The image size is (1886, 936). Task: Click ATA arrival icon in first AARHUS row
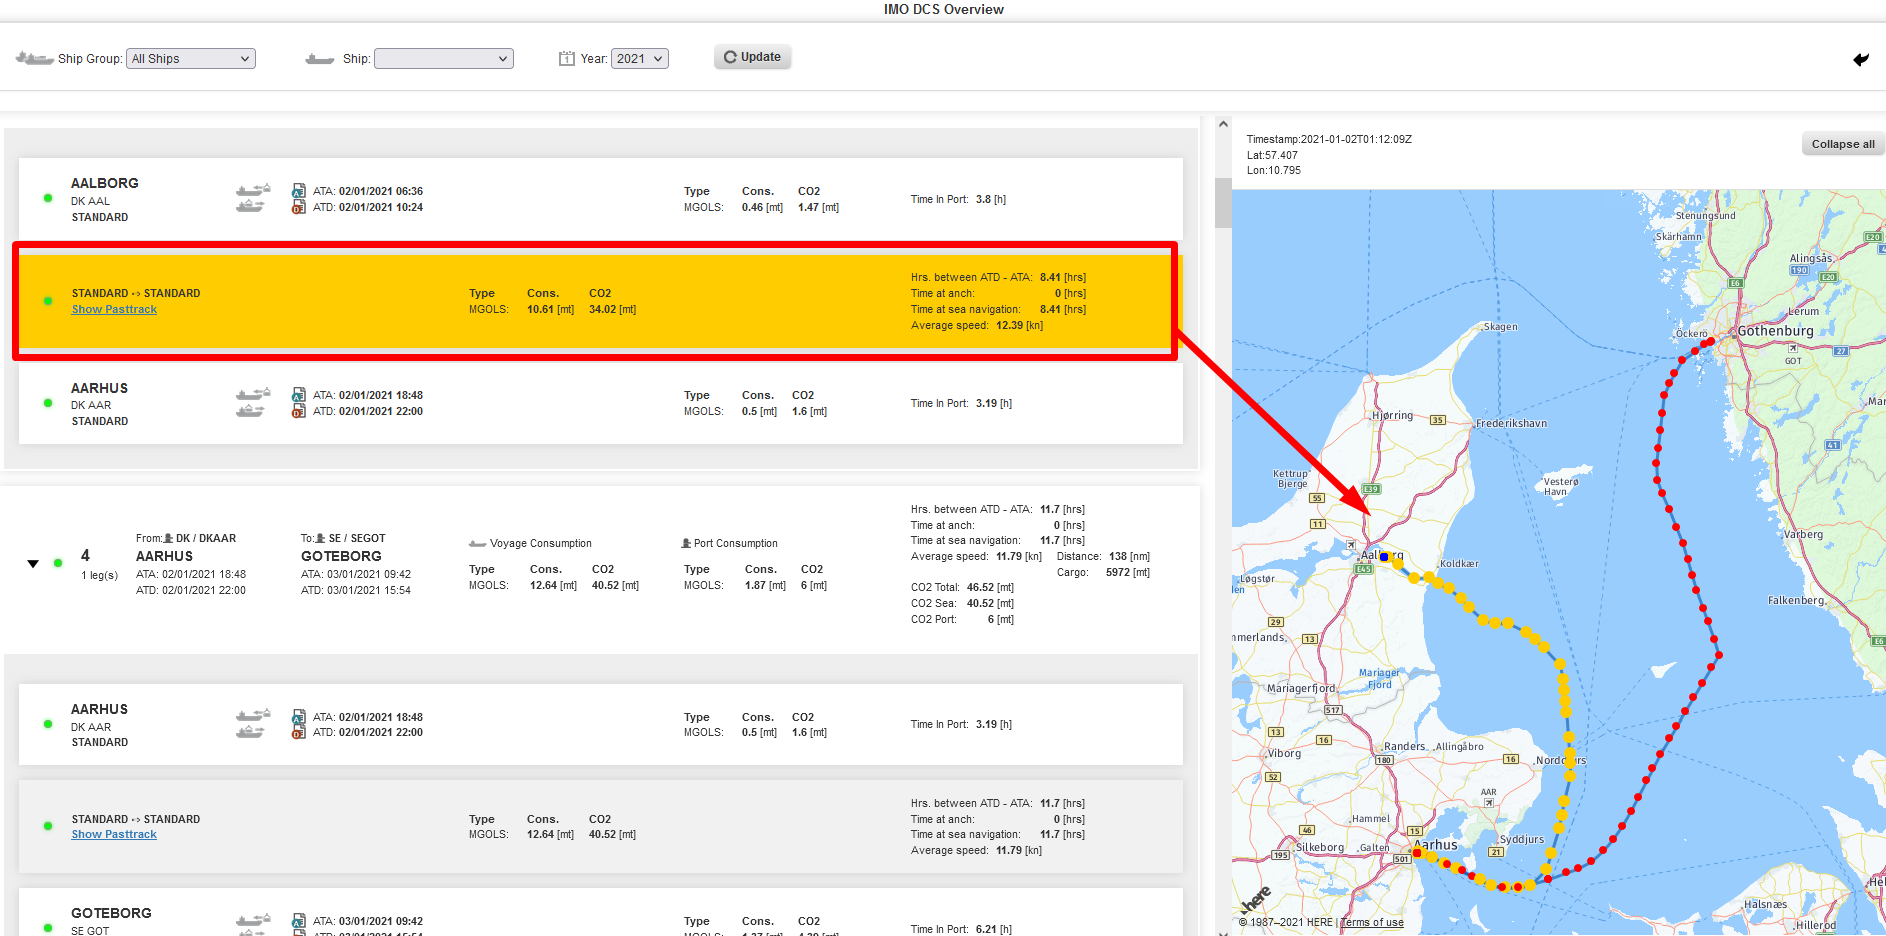(x=298, y=395)
